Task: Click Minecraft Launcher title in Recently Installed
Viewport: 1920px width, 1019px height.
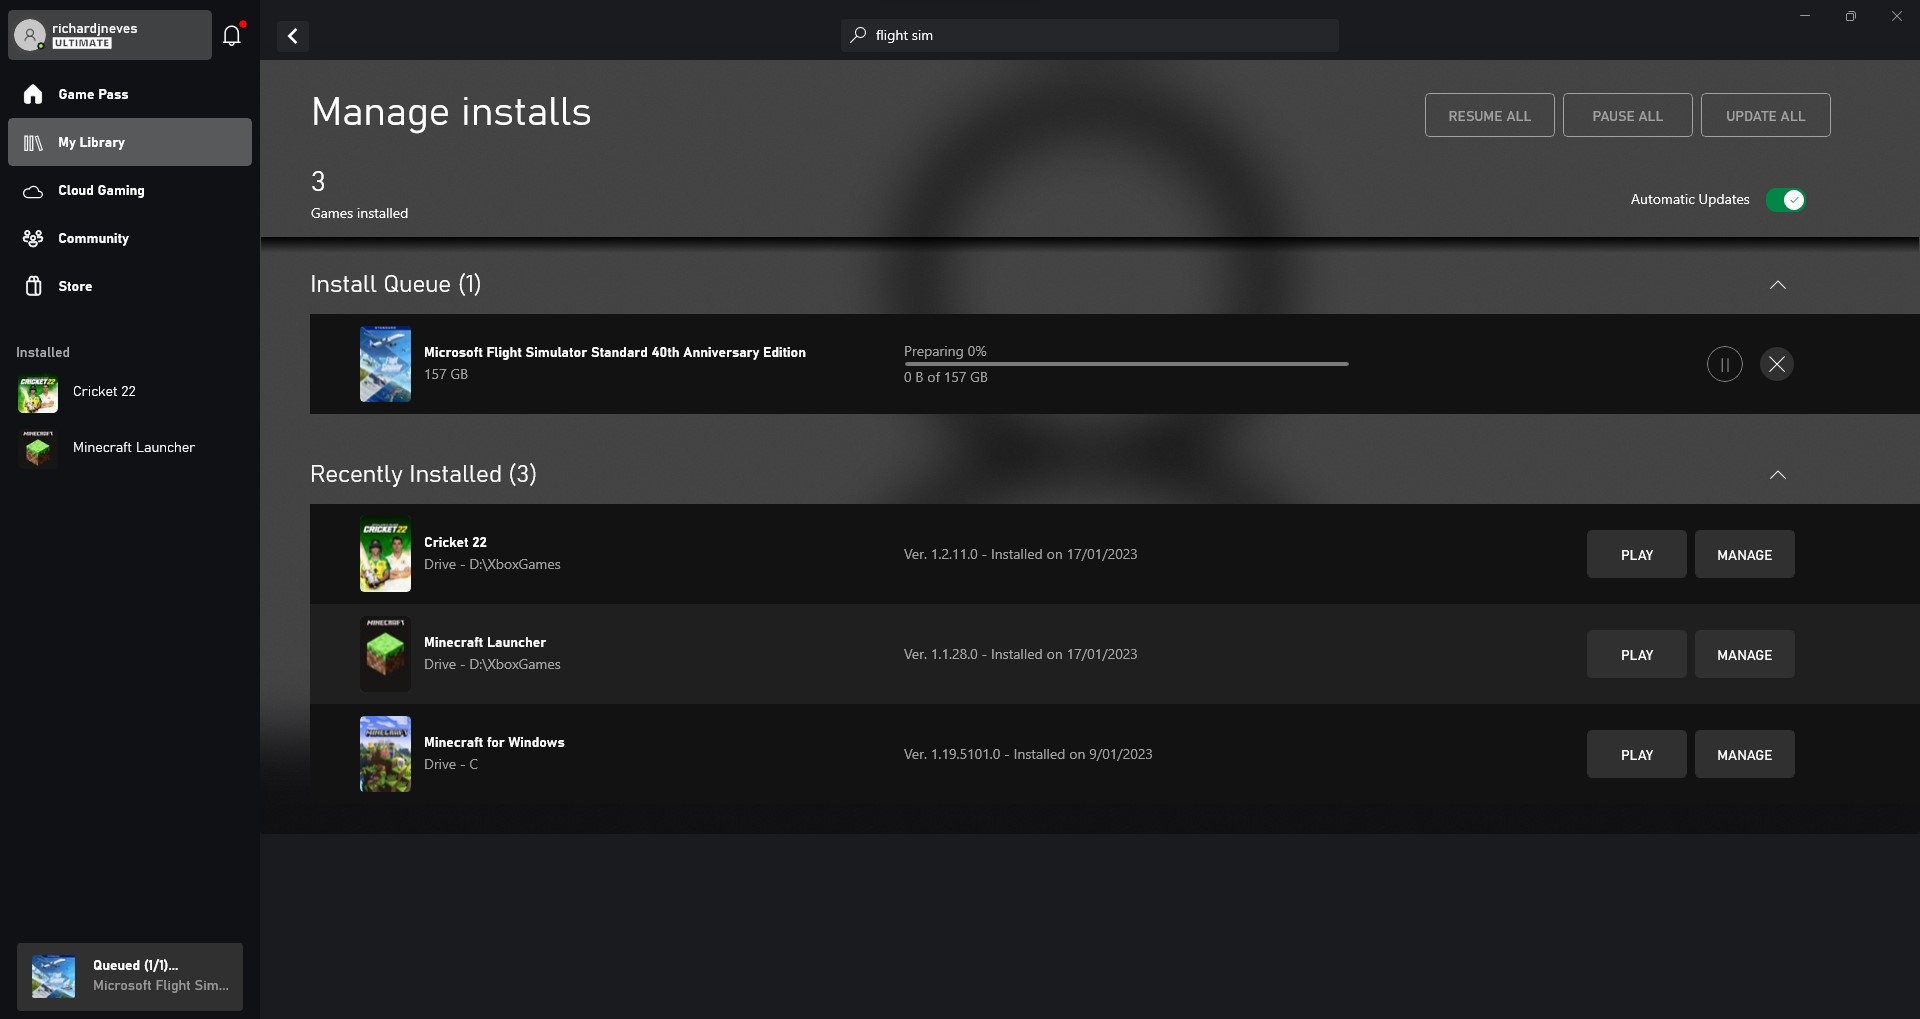Action: 484,642
